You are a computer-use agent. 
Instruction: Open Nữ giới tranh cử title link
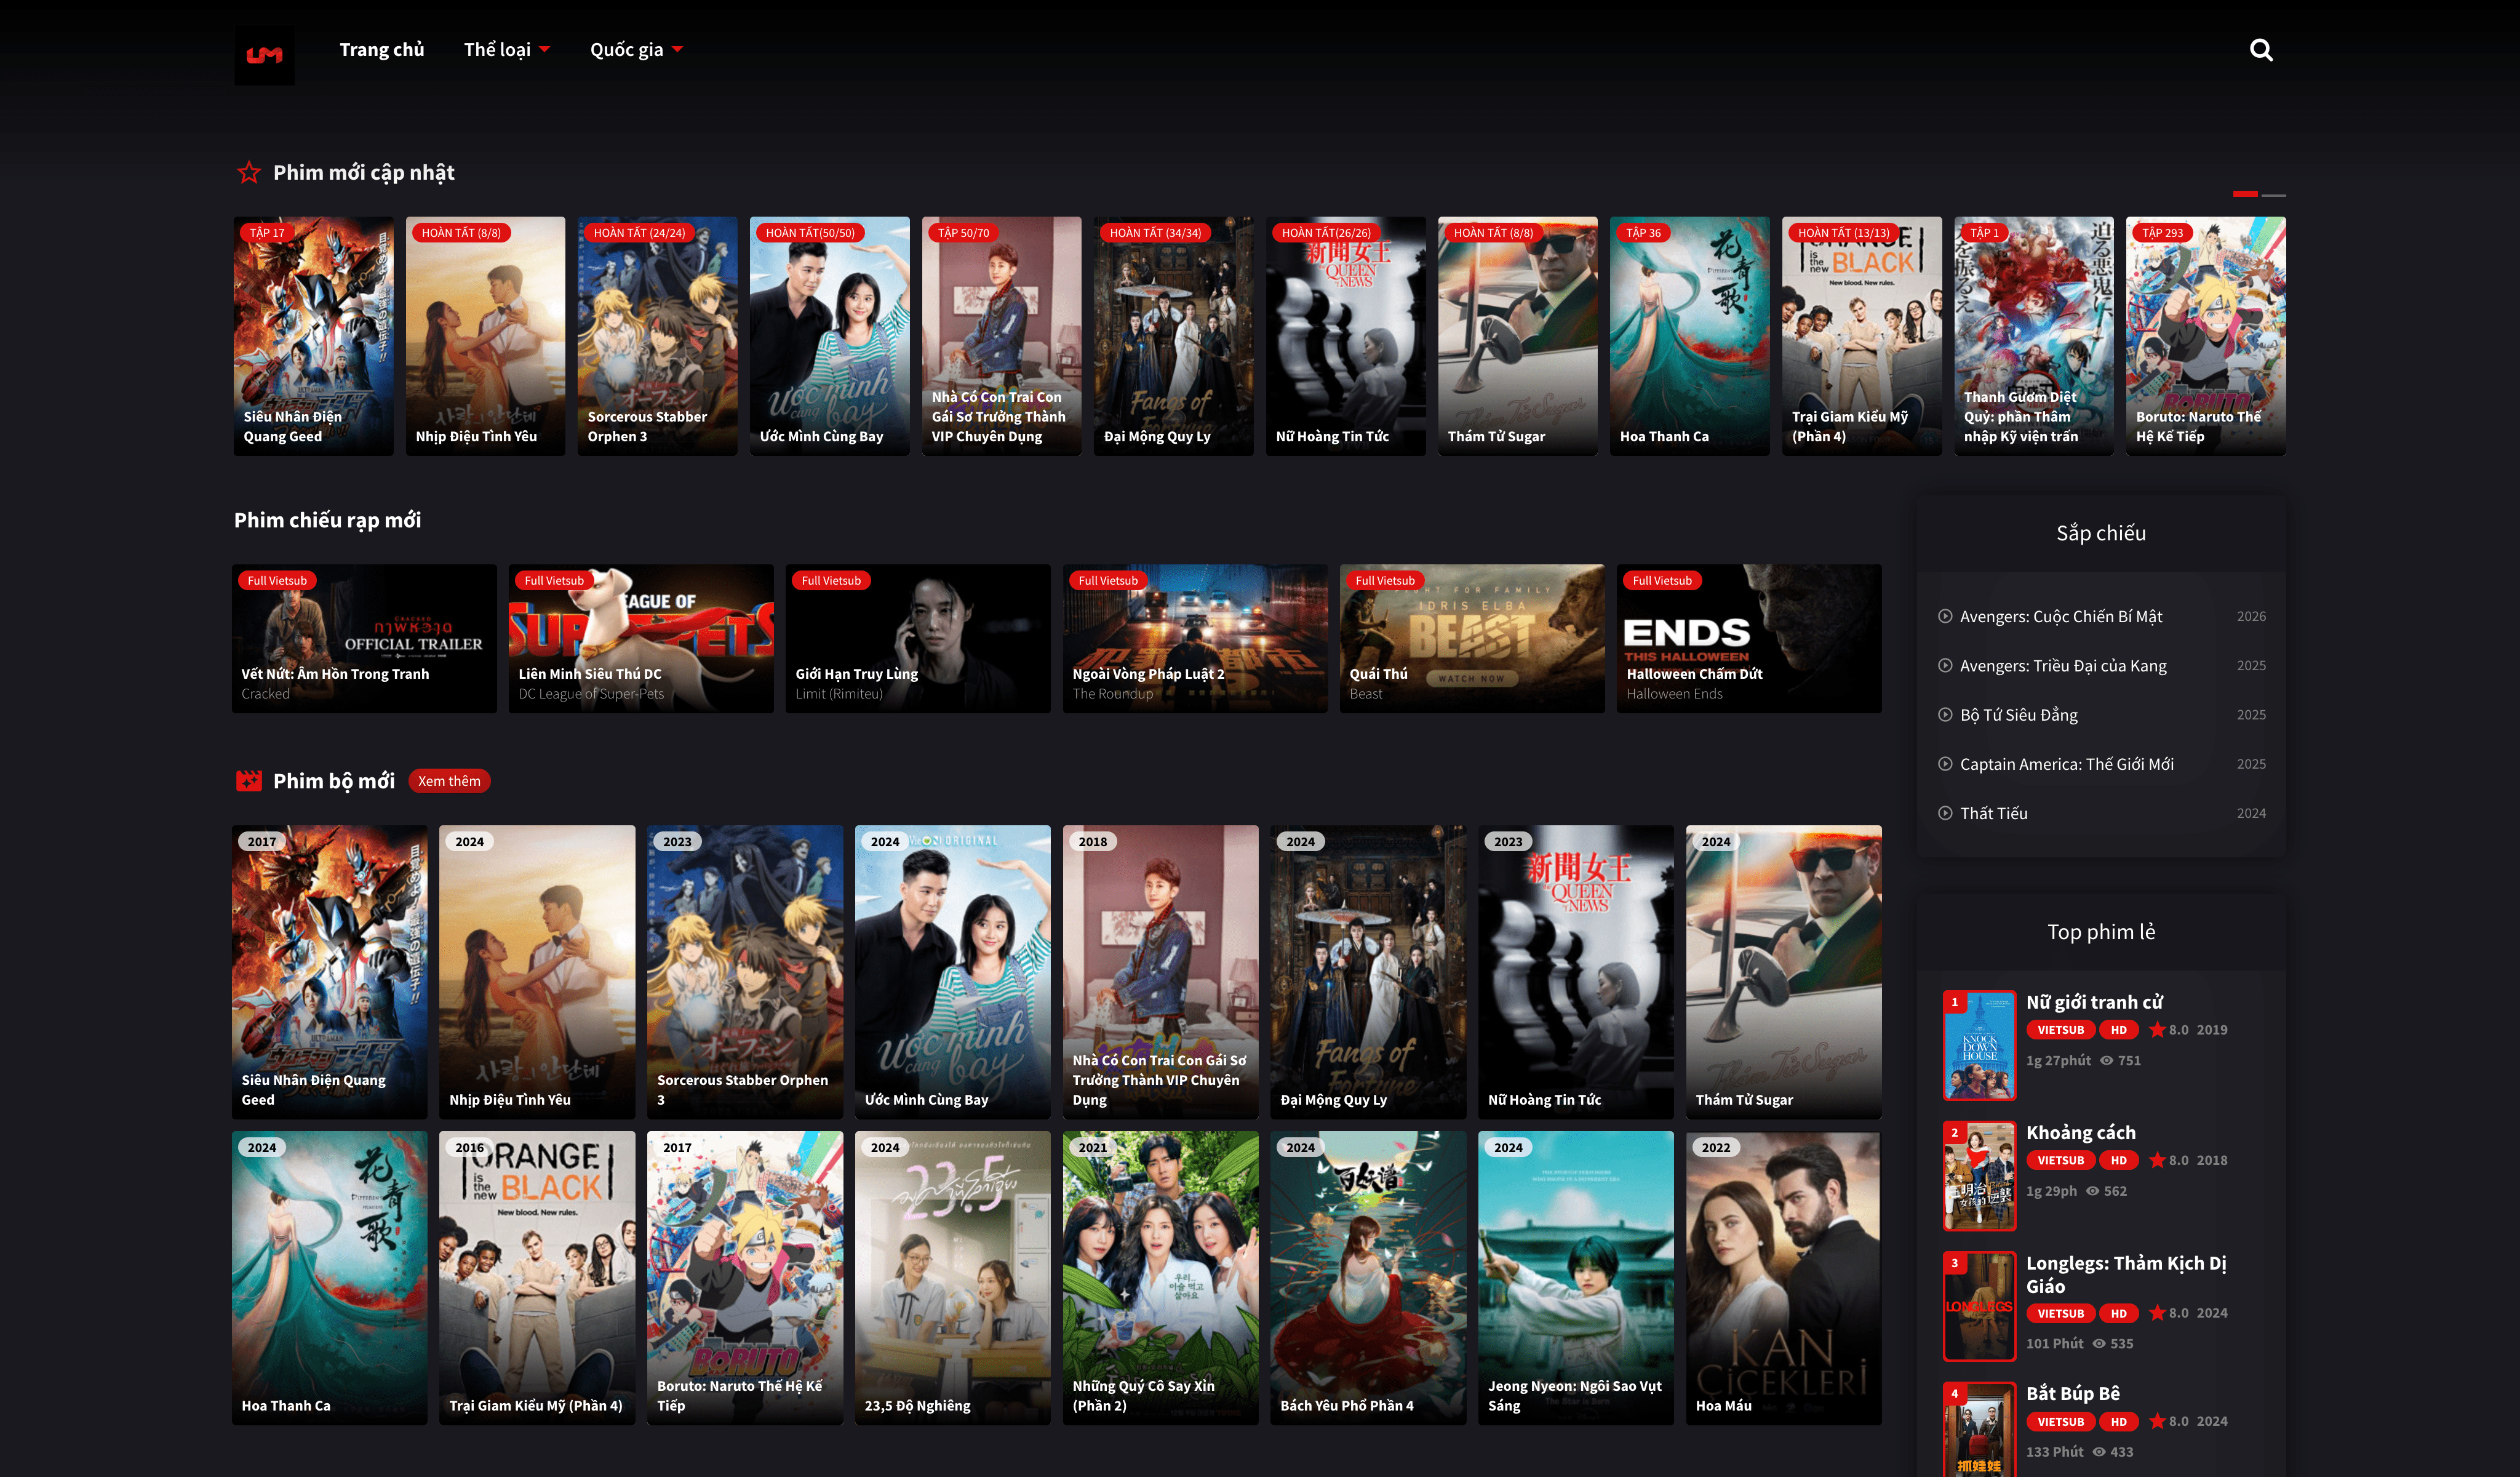(x=2094, y=1002)
